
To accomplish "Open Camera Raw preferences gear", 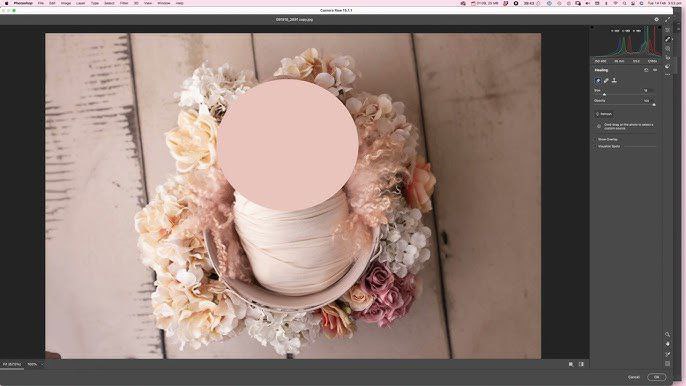I will 656,19.
